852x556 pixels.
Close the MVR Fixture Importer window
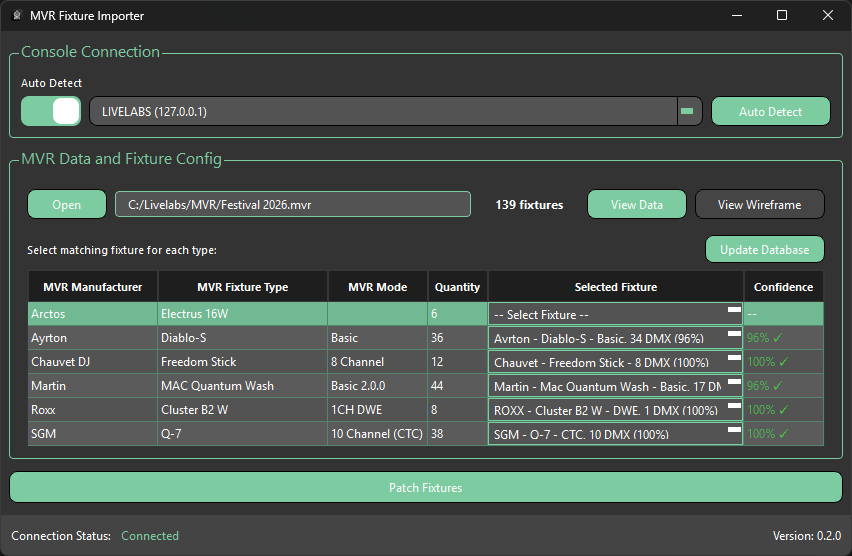coord(828,15)
